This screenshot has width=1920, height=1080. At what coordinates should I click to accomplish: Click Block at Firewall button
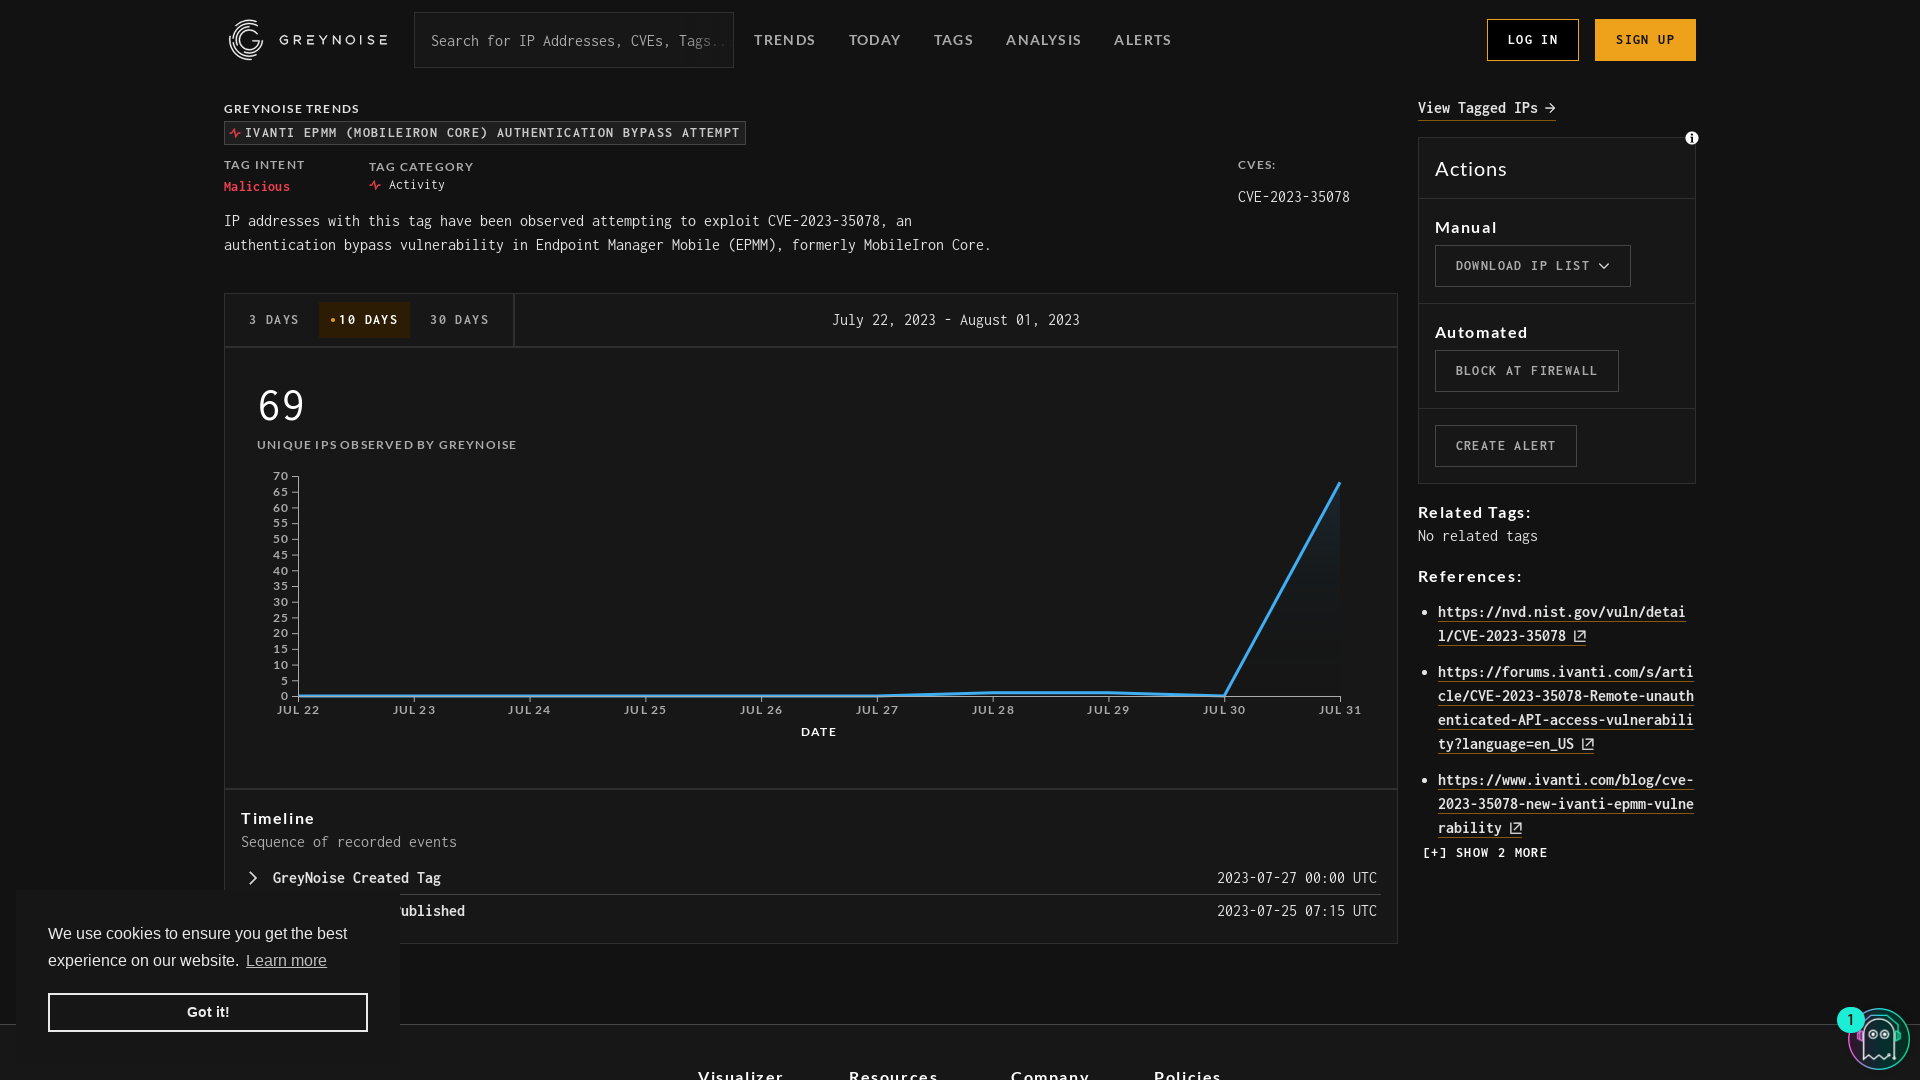[1526, 371]
